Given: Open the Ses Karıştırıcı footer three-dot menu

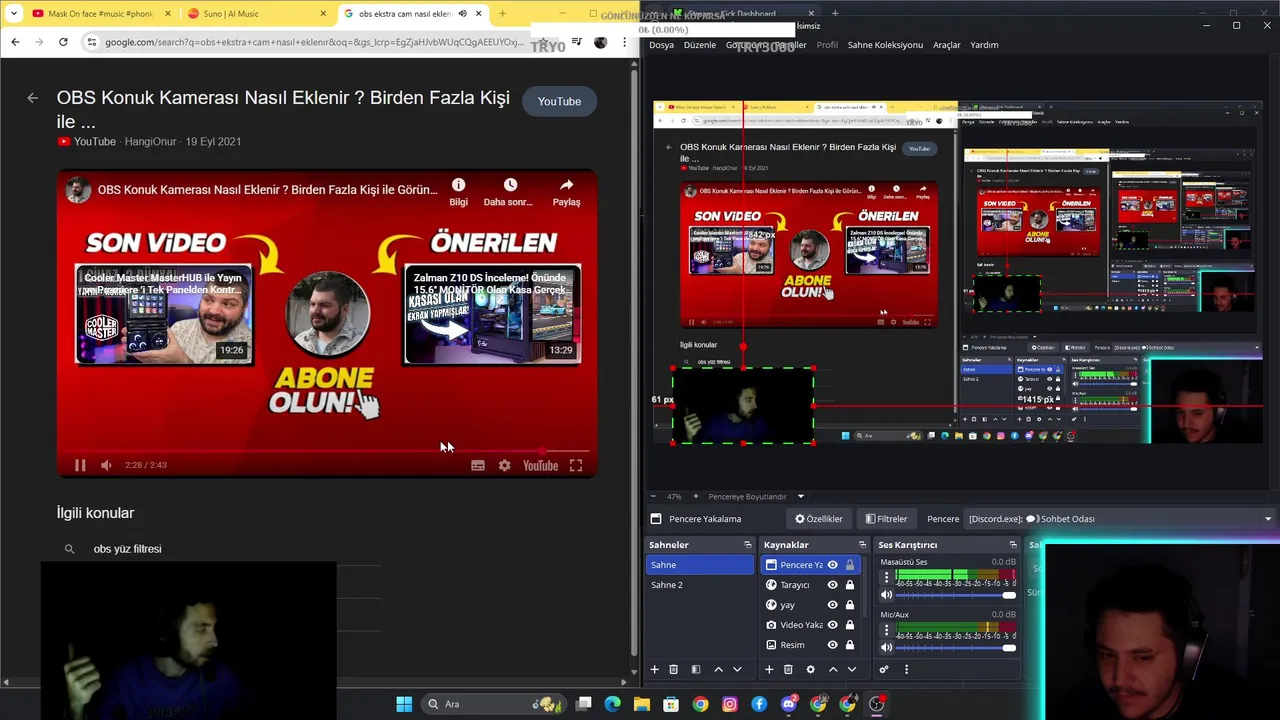Looking at the screenshot, I should tap(906, 669).
